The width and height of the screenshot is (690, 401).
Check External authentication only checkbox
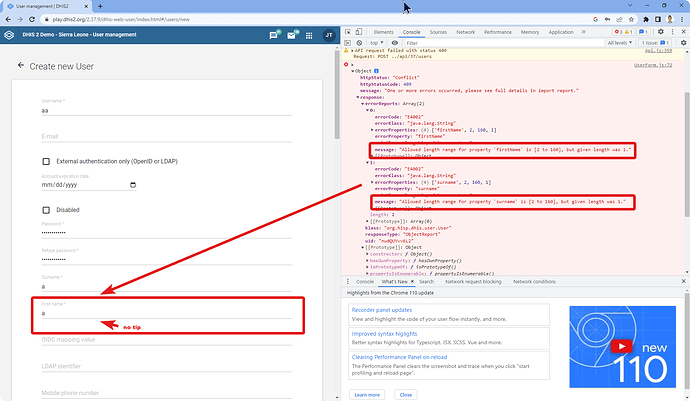click(x=46, y=162)
